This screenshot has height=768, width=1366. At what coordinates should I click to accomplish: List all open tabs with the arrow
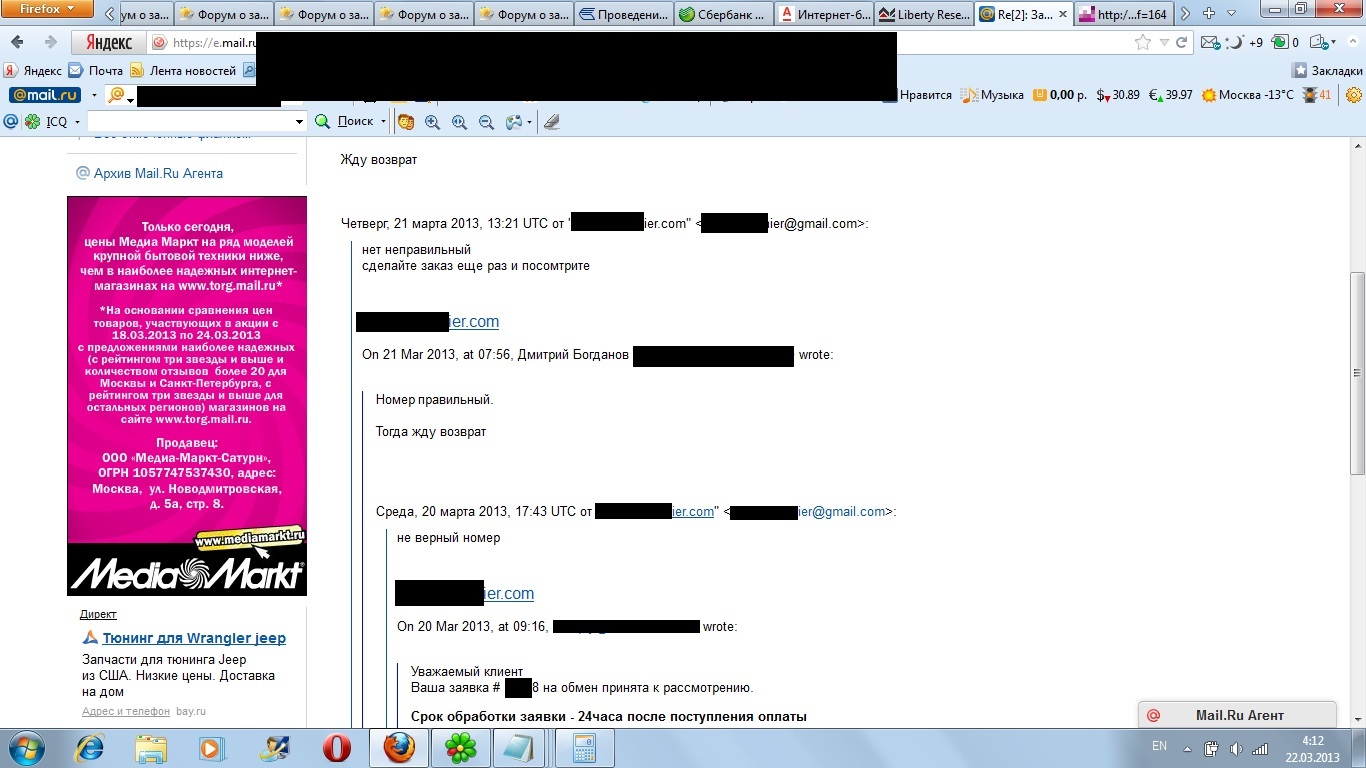[x=1232, y=13]
